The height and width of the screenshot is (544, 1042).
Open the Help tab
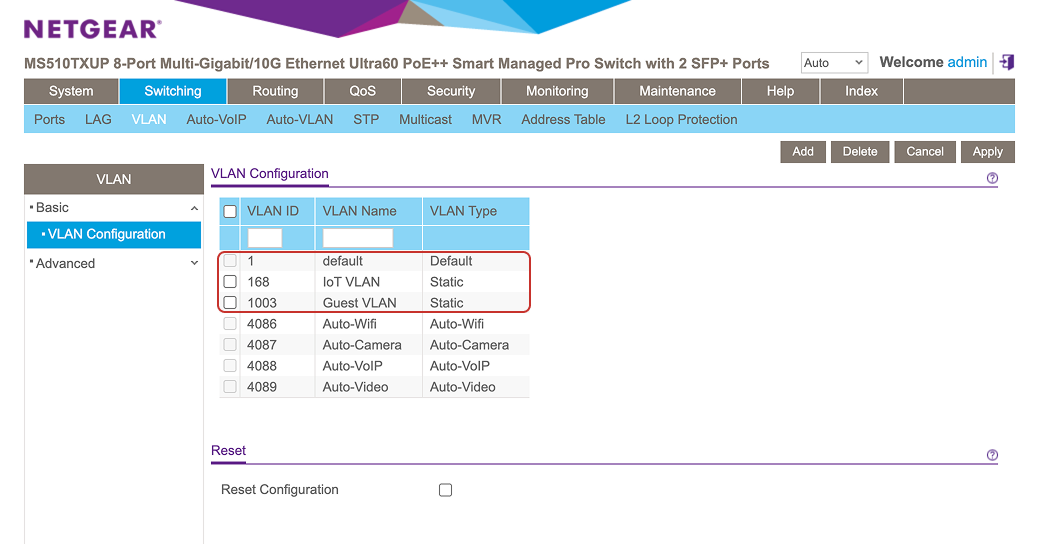click(x=780, y=91)
